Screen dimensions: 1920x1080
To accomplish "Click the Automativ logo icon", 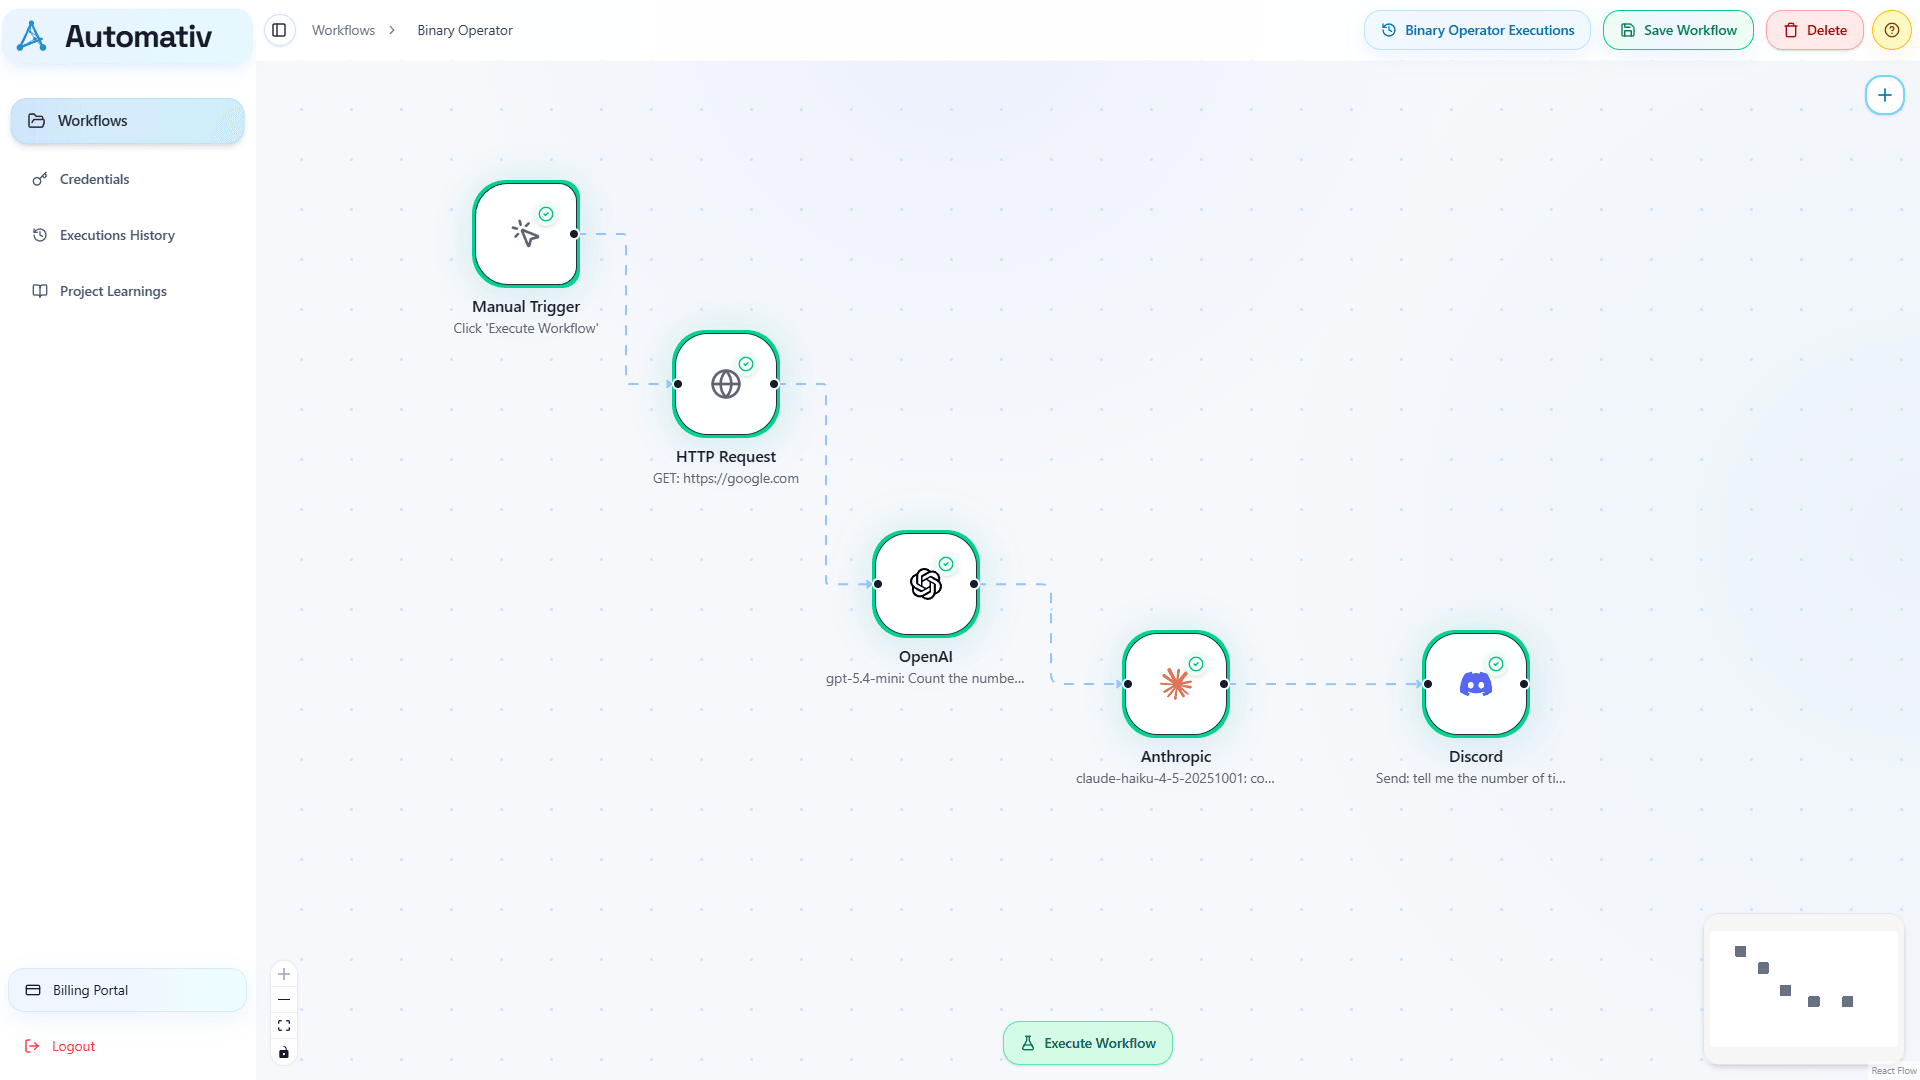I will tap(32, 36).
